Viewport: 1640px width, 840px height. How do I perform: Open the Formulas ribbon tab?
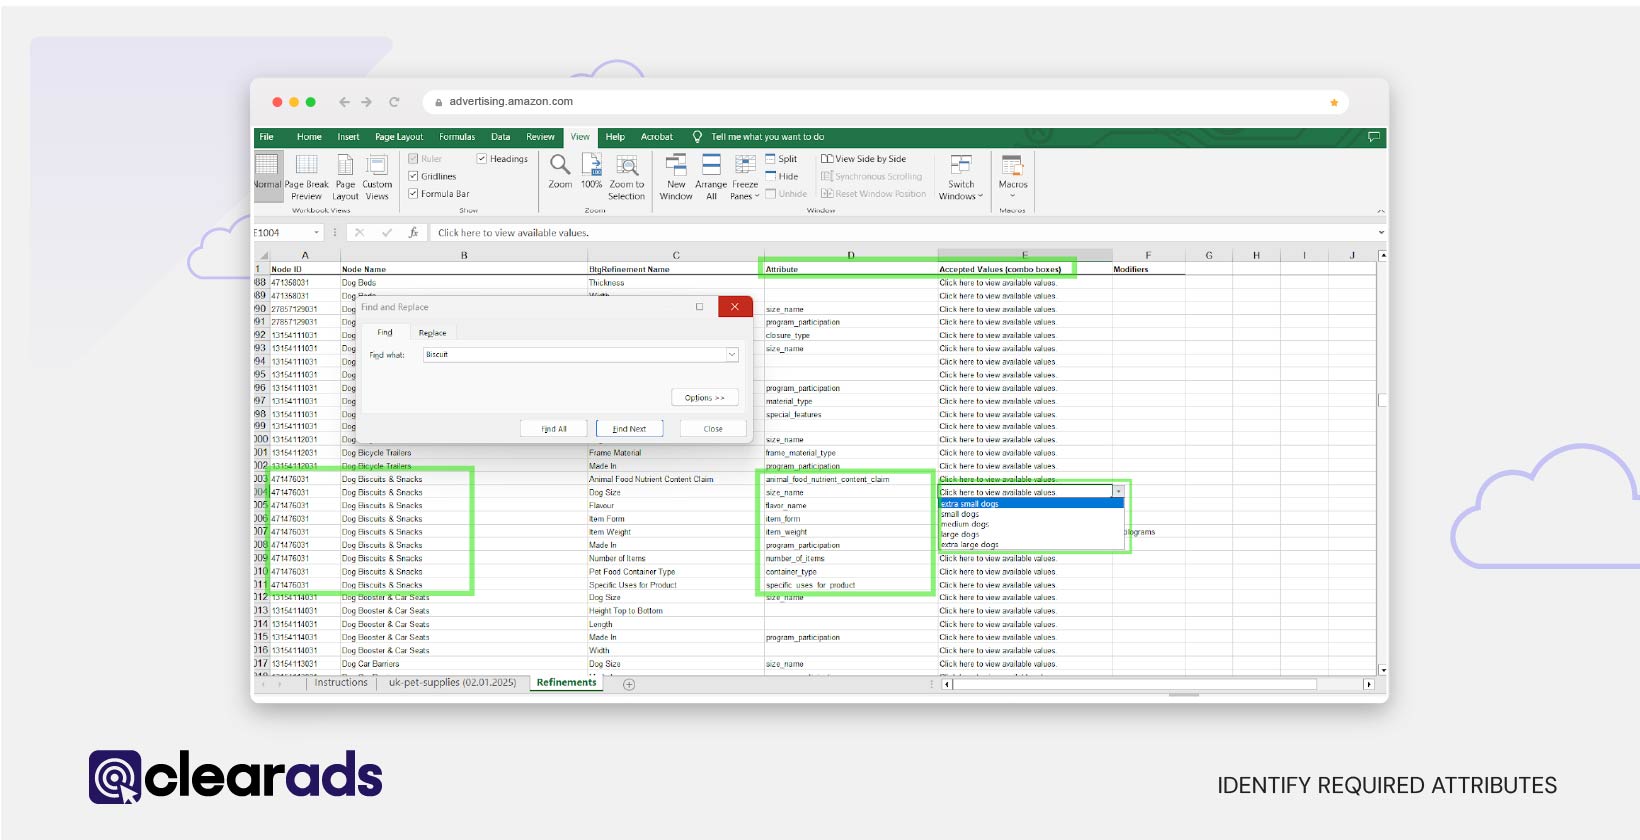click(x=457, y=137)
